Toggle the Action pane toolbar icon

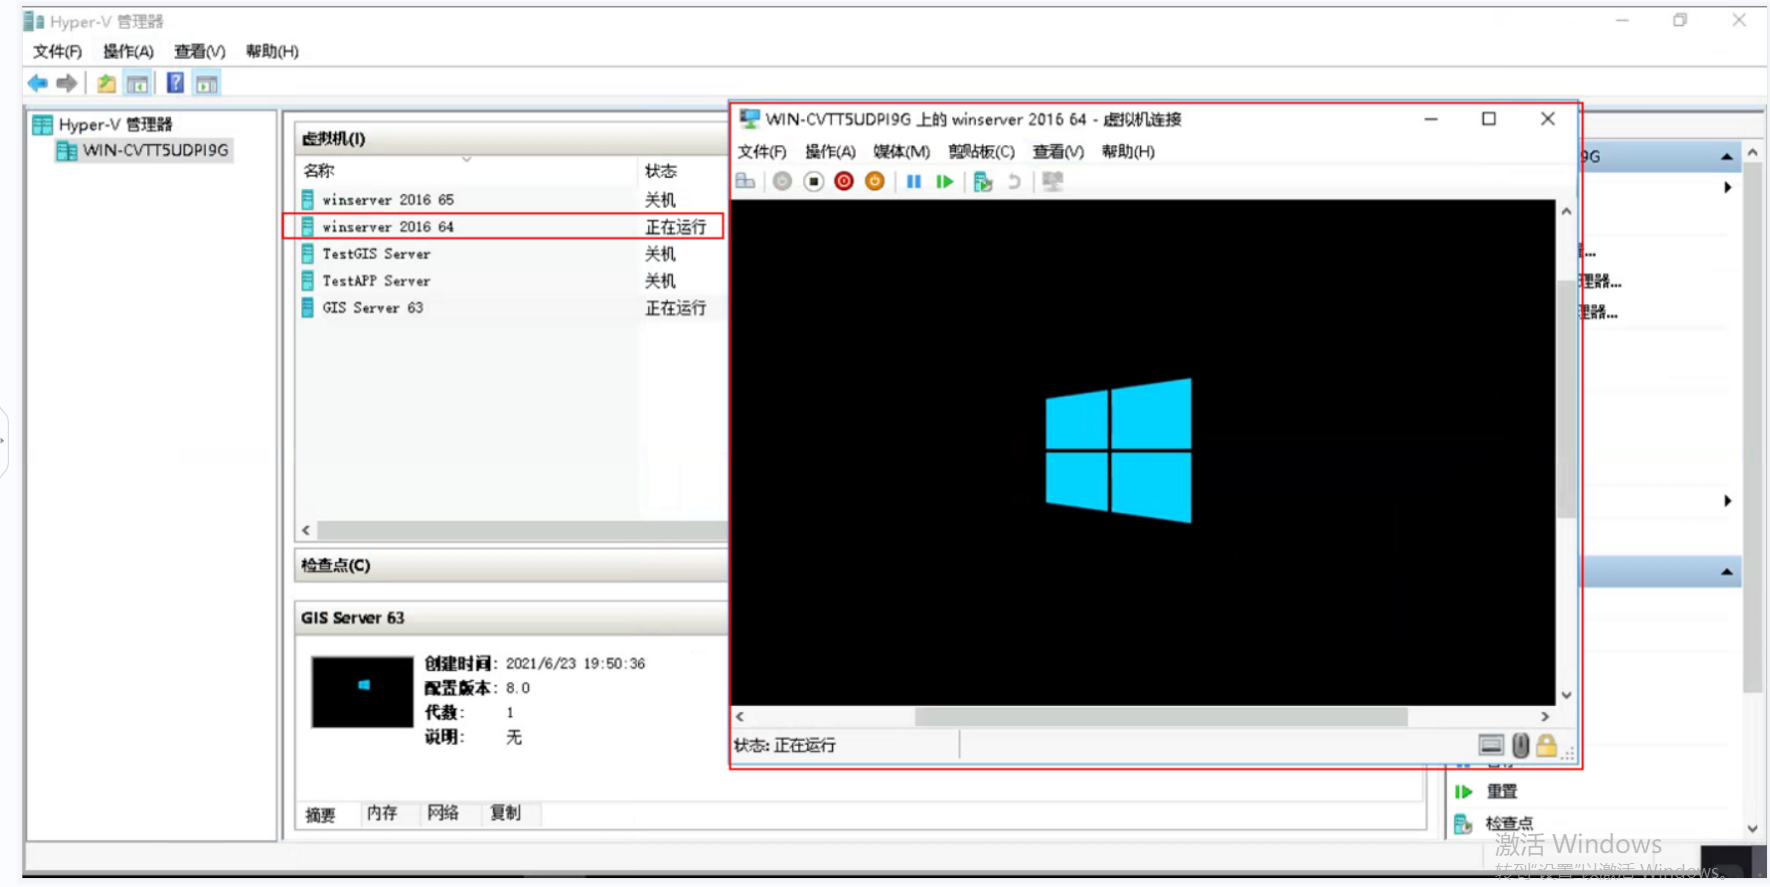[x=207, y=84]
